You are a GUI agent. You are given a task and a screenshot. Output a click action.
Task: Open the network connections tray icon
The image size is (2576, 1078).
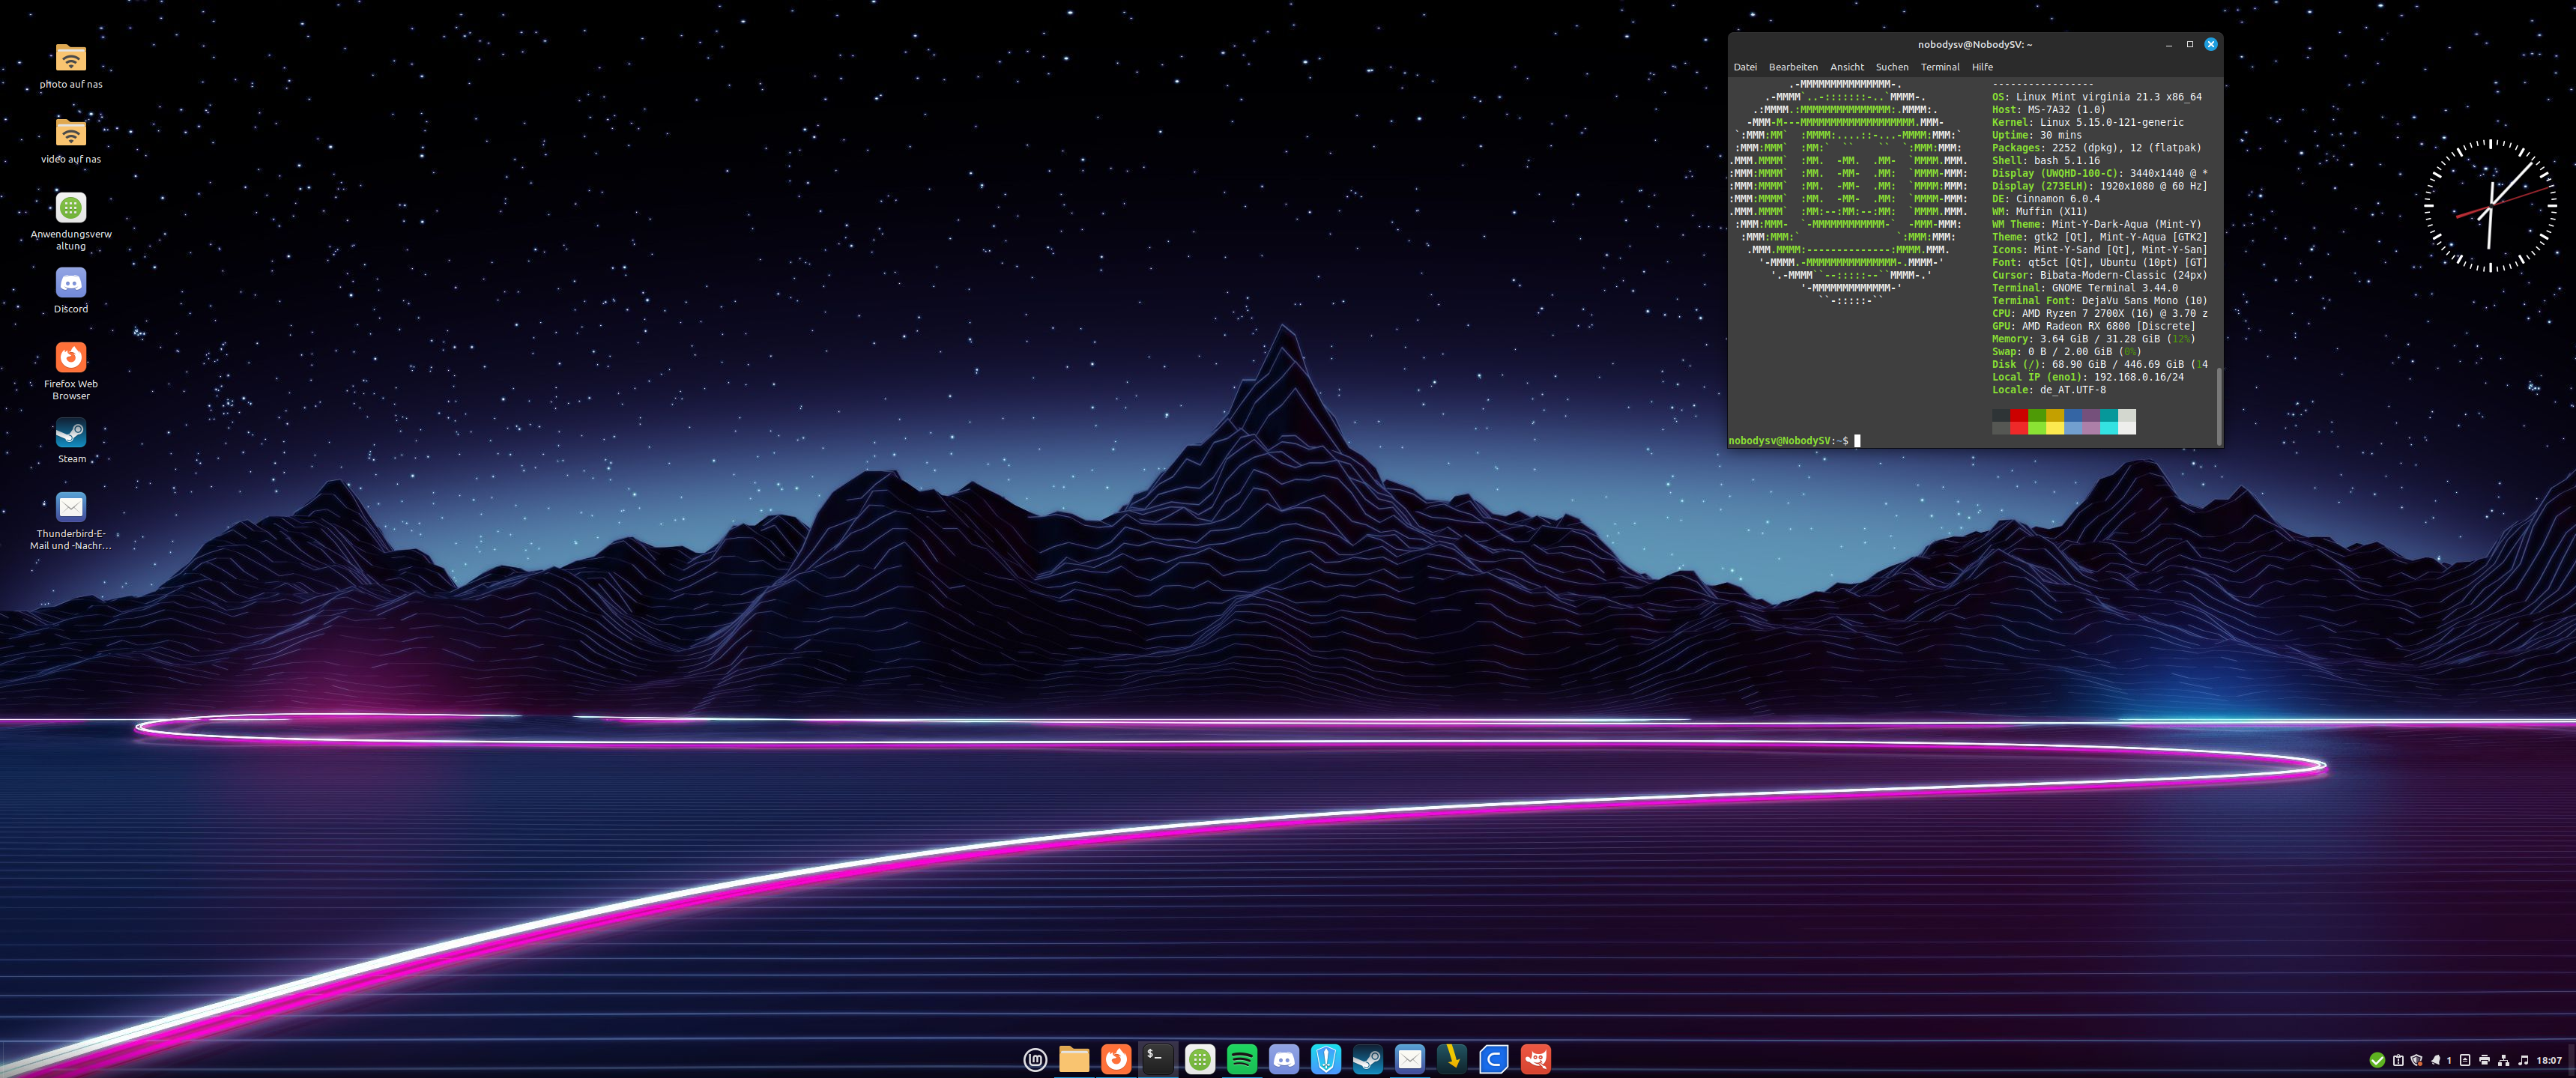point(2503,1060)
